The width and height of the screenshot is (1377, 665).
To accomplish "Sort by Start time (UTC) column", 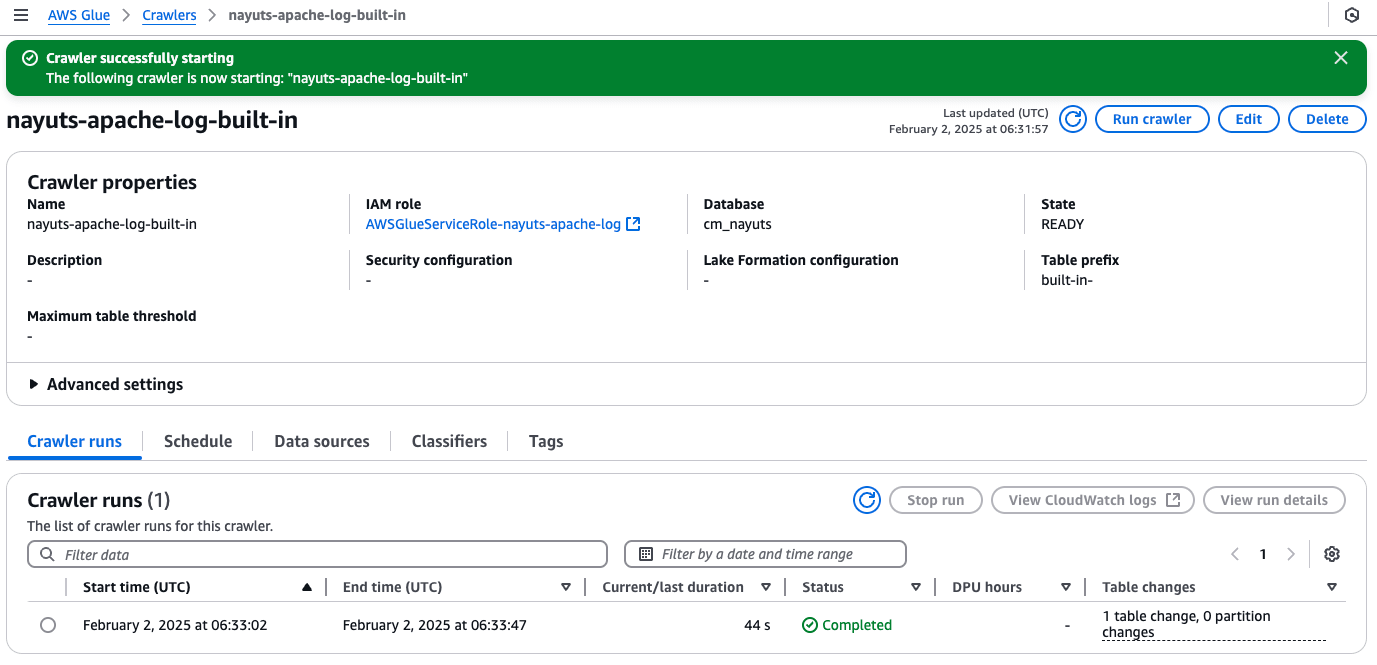I will (307, 587).
